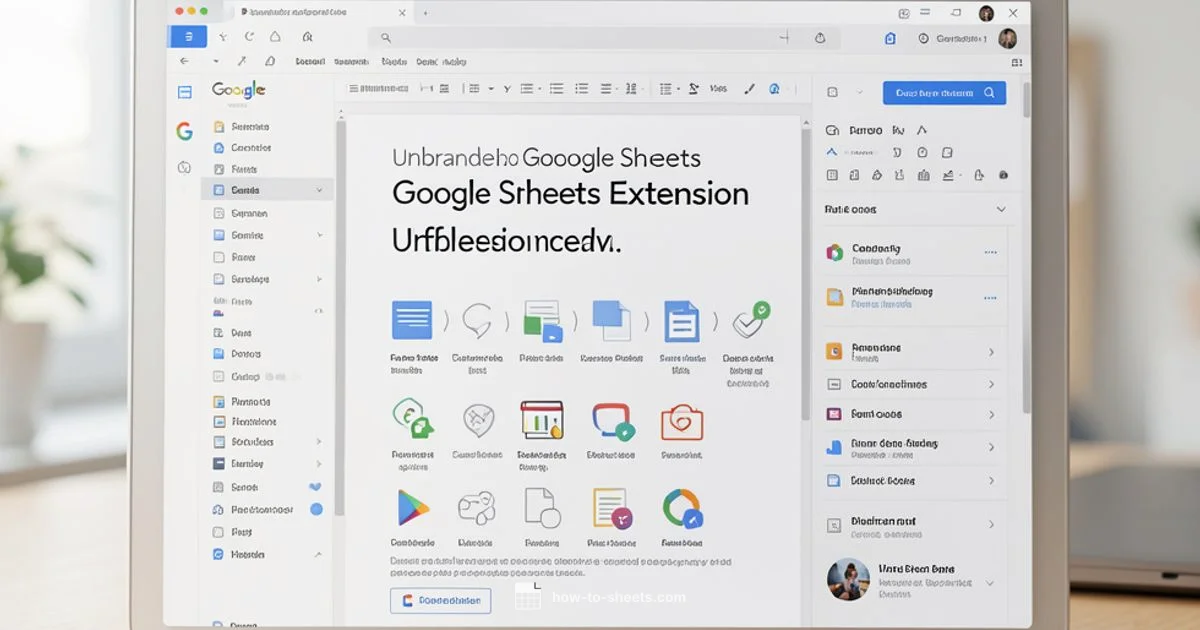Toggle the blue heart icon in left sidebar
1200x630 pixels.
coord(316,487)
